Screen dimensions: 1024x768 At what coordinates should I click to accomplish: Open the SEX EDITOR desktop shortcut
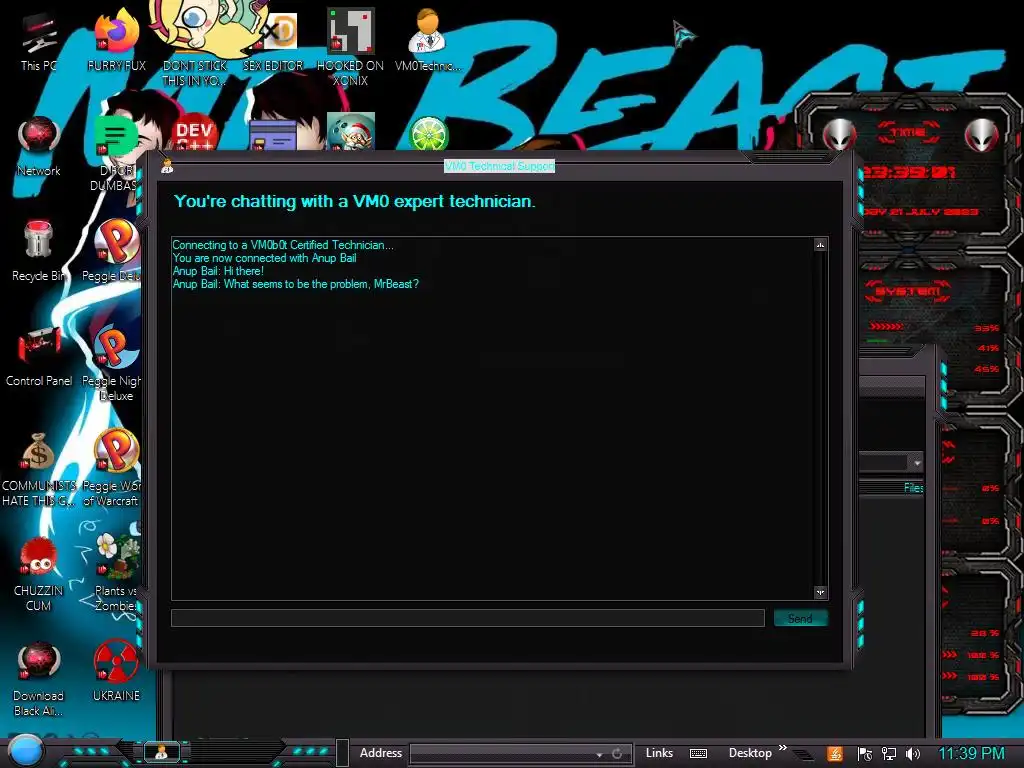[x=273, y=40]
